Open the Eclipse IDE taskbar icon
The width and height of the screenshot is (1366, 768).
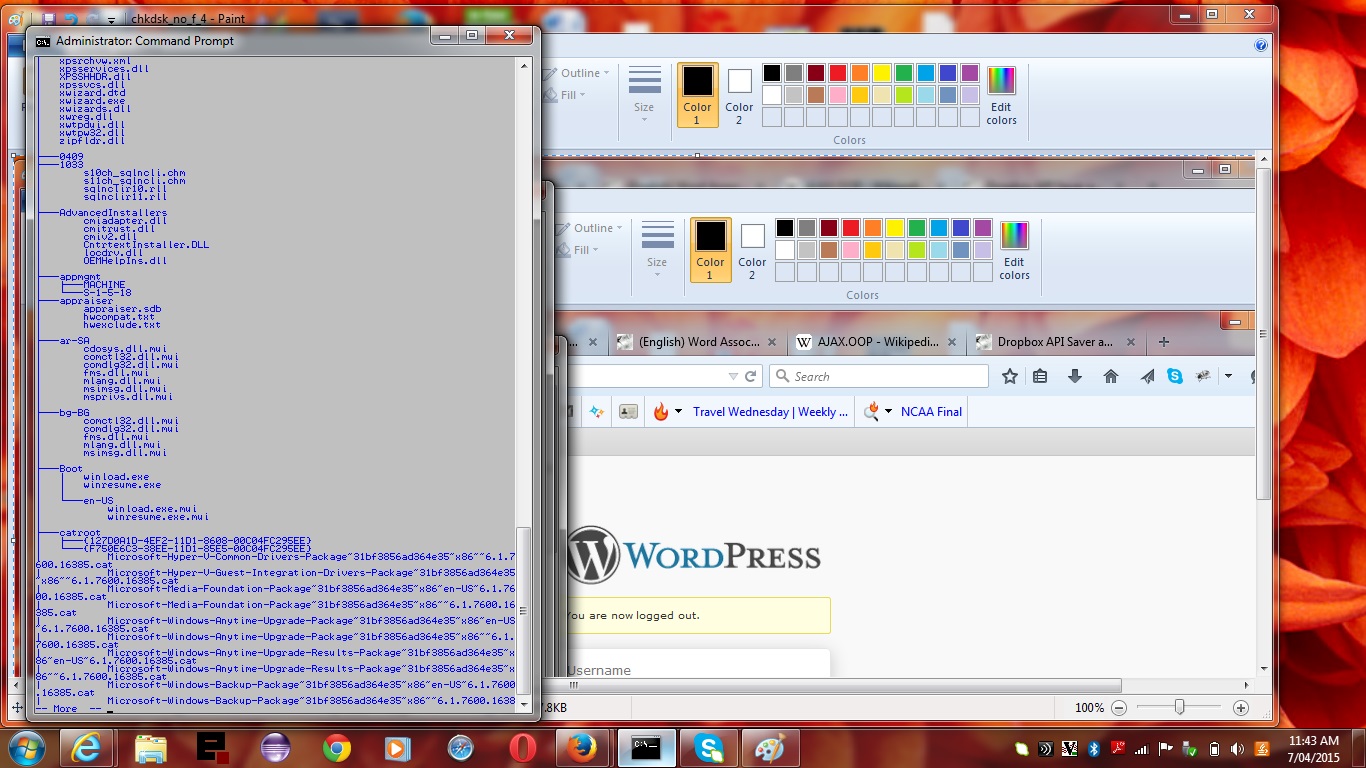point(274,747)
